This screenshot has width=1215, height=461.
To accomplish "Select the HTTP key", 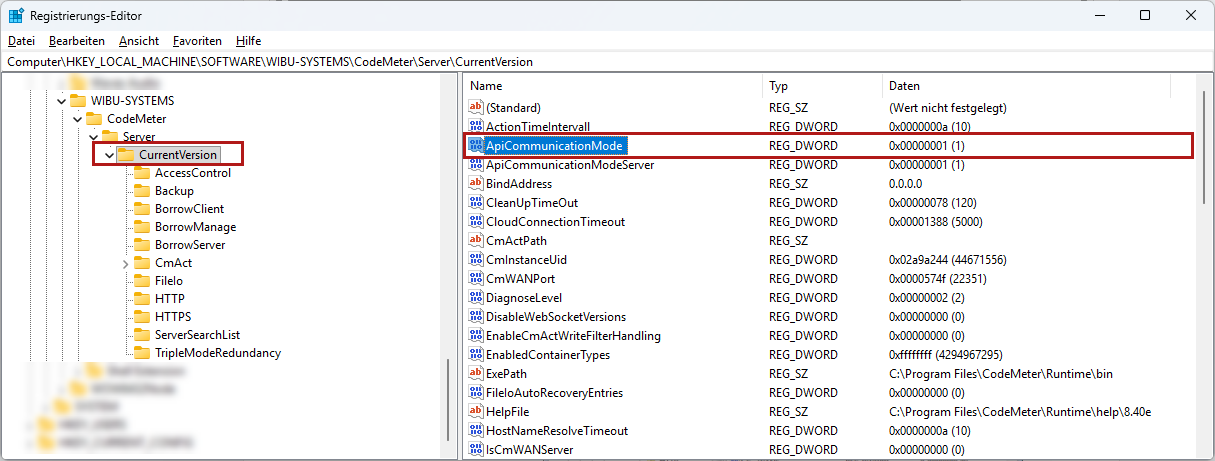I will coord(169,299).
